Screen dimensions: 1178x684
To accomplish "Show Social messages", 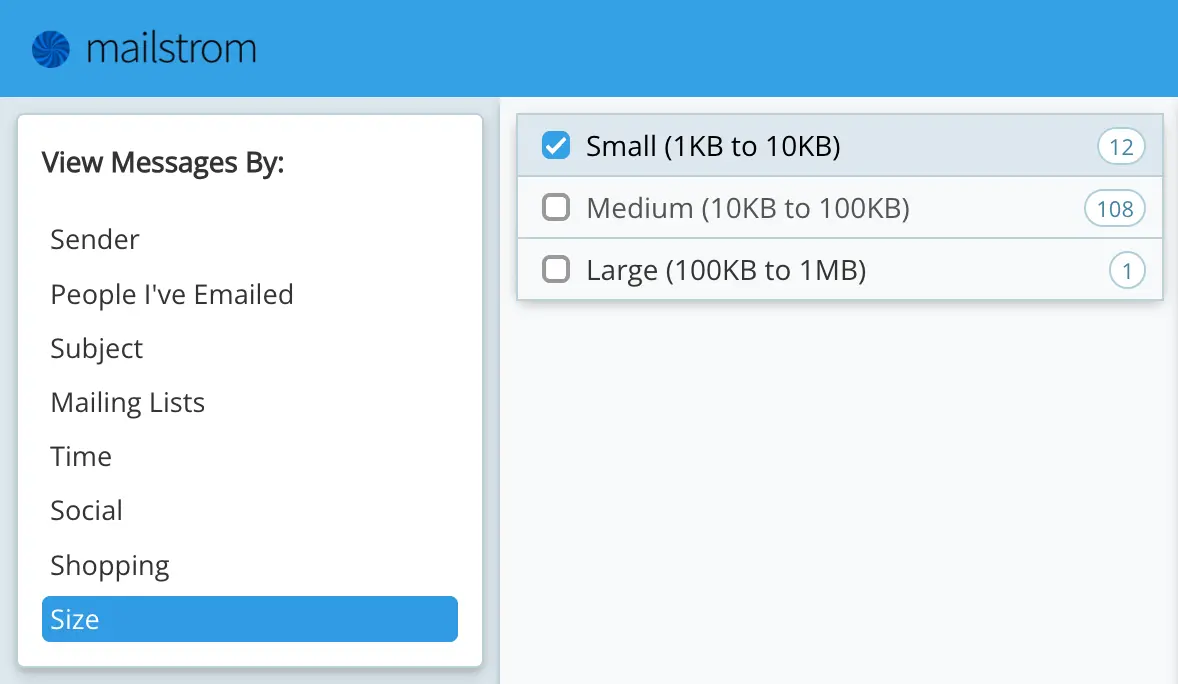I will point(87,511).
